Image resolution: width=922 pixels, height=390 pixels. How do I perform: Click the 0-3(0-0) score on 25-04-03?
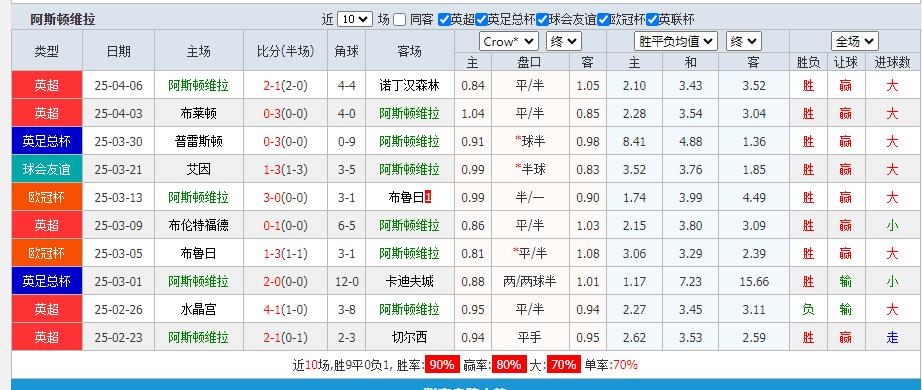(286, 114)
